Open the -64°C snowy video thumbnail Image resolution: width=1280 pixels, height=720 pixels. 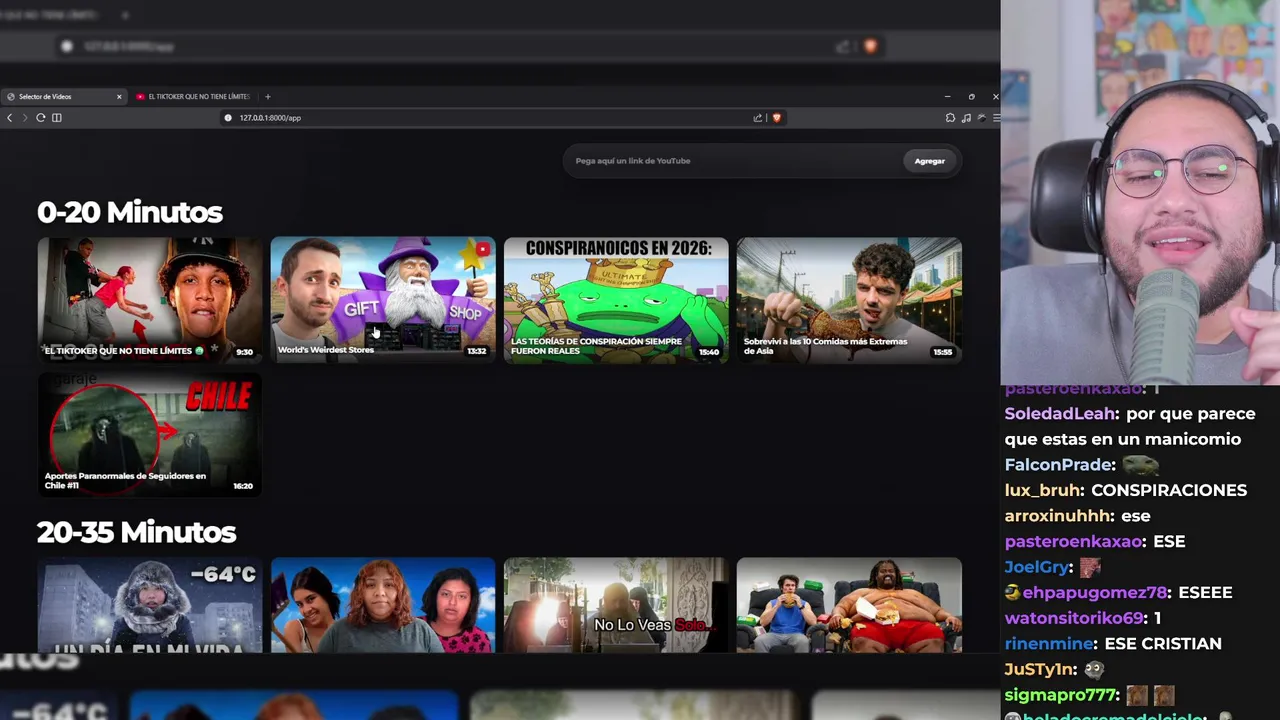point(150,605)
